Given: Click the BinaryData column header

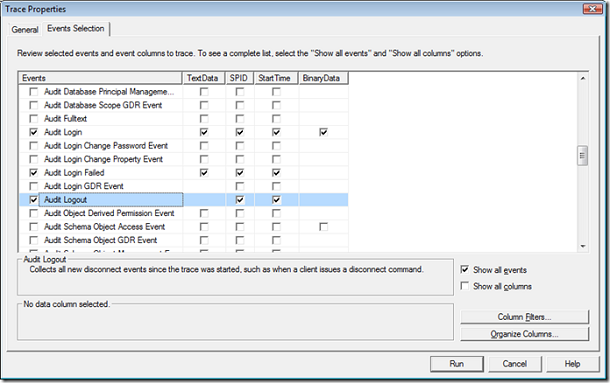Looking at the screenshot, I should click(324, 78).
